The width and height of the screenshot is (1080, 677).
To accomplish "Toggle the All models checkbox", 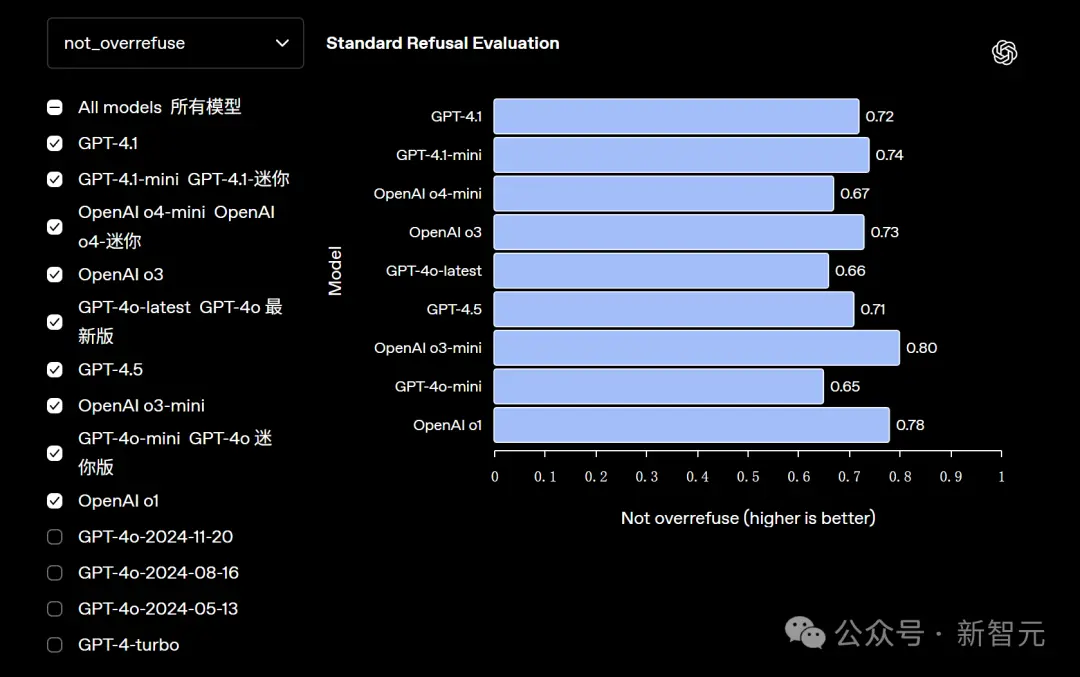I will (x=55, y=107).
